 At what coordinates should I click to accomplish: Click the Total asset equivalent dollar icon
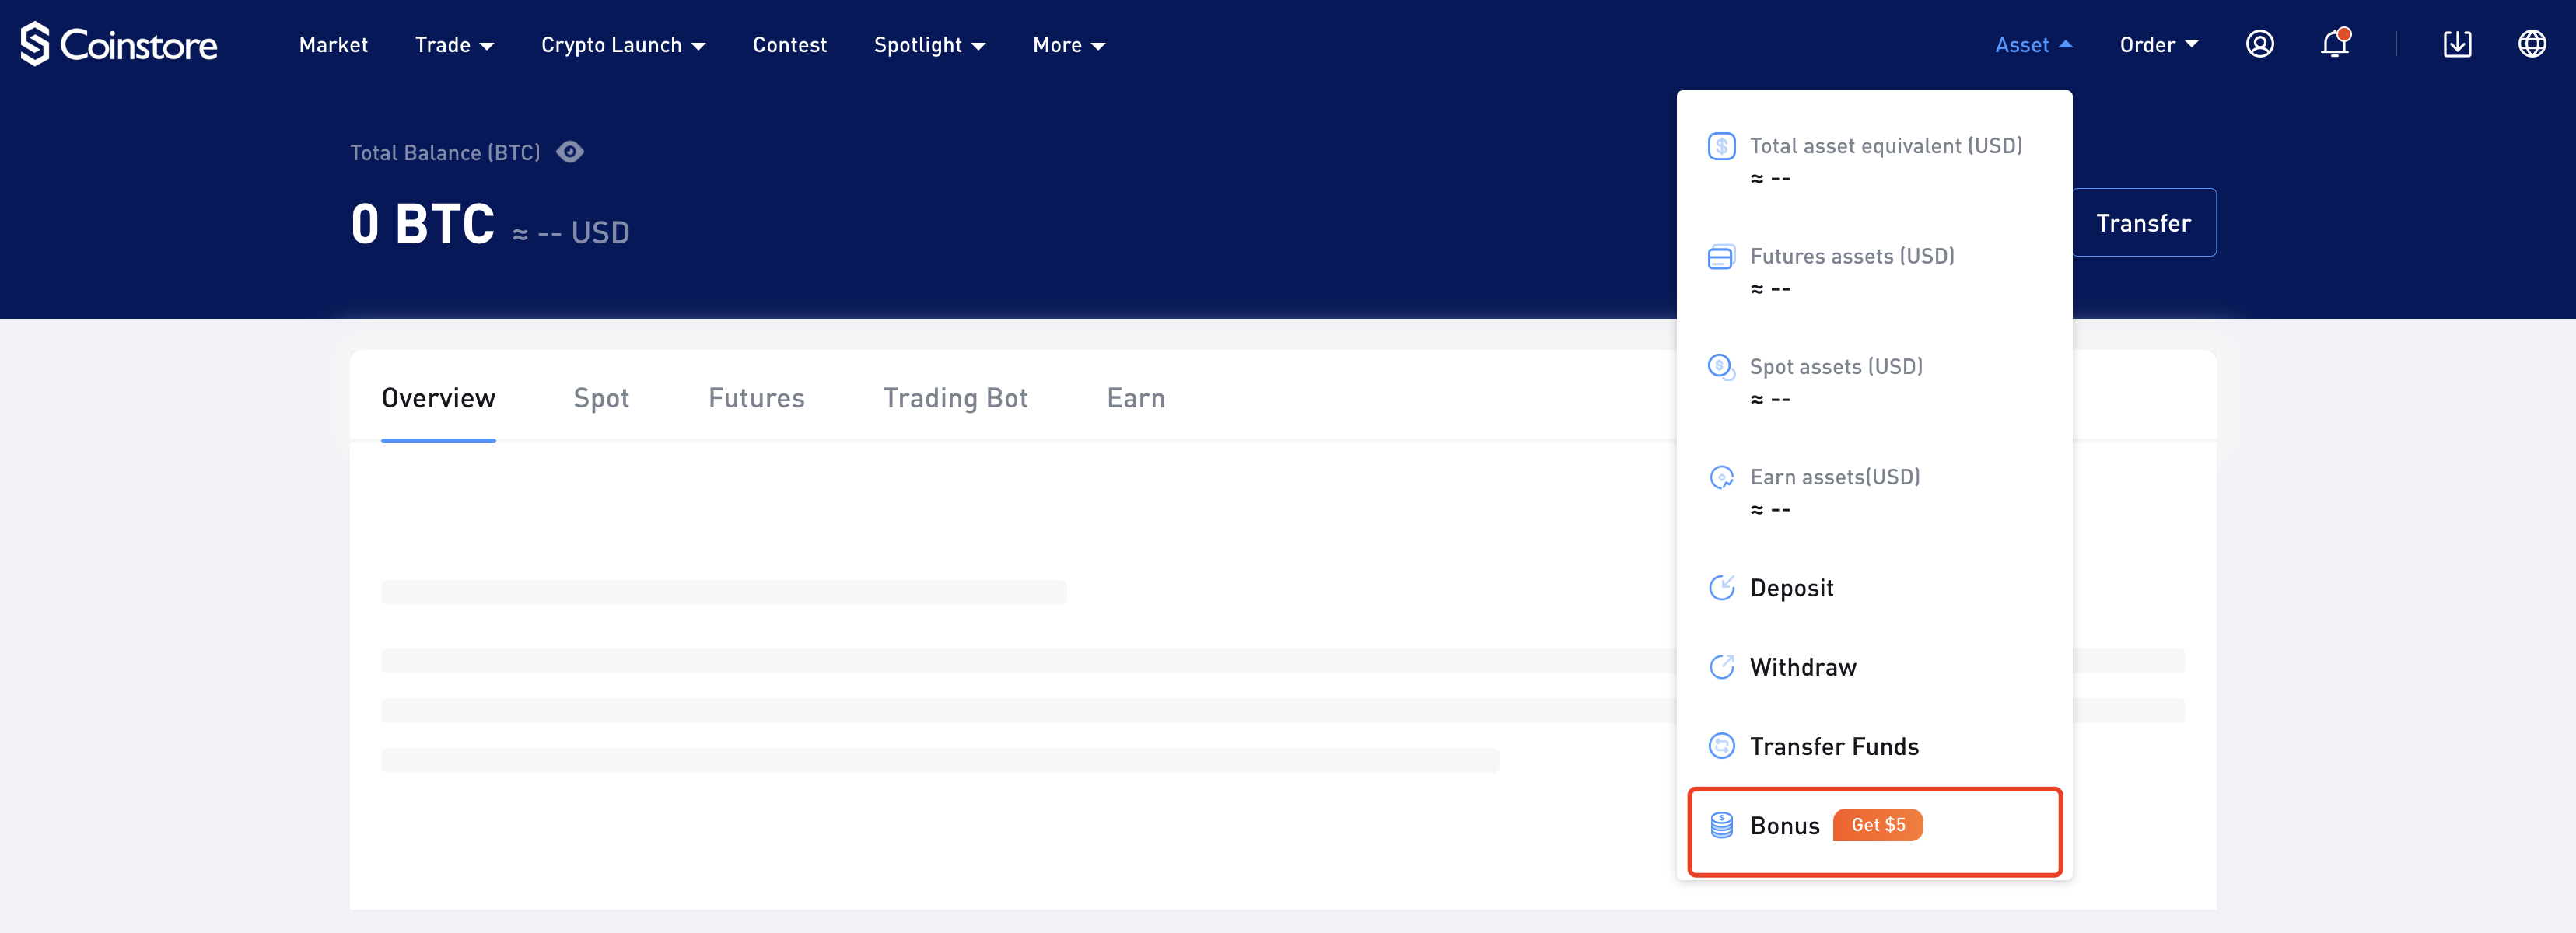tap(1721, 146)
